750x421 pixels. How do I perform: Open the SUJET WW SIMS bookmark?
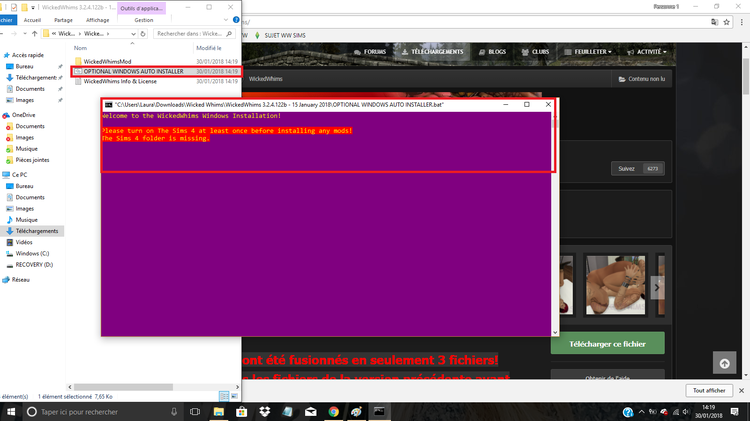pyautogui.click(x=280, y=35)
